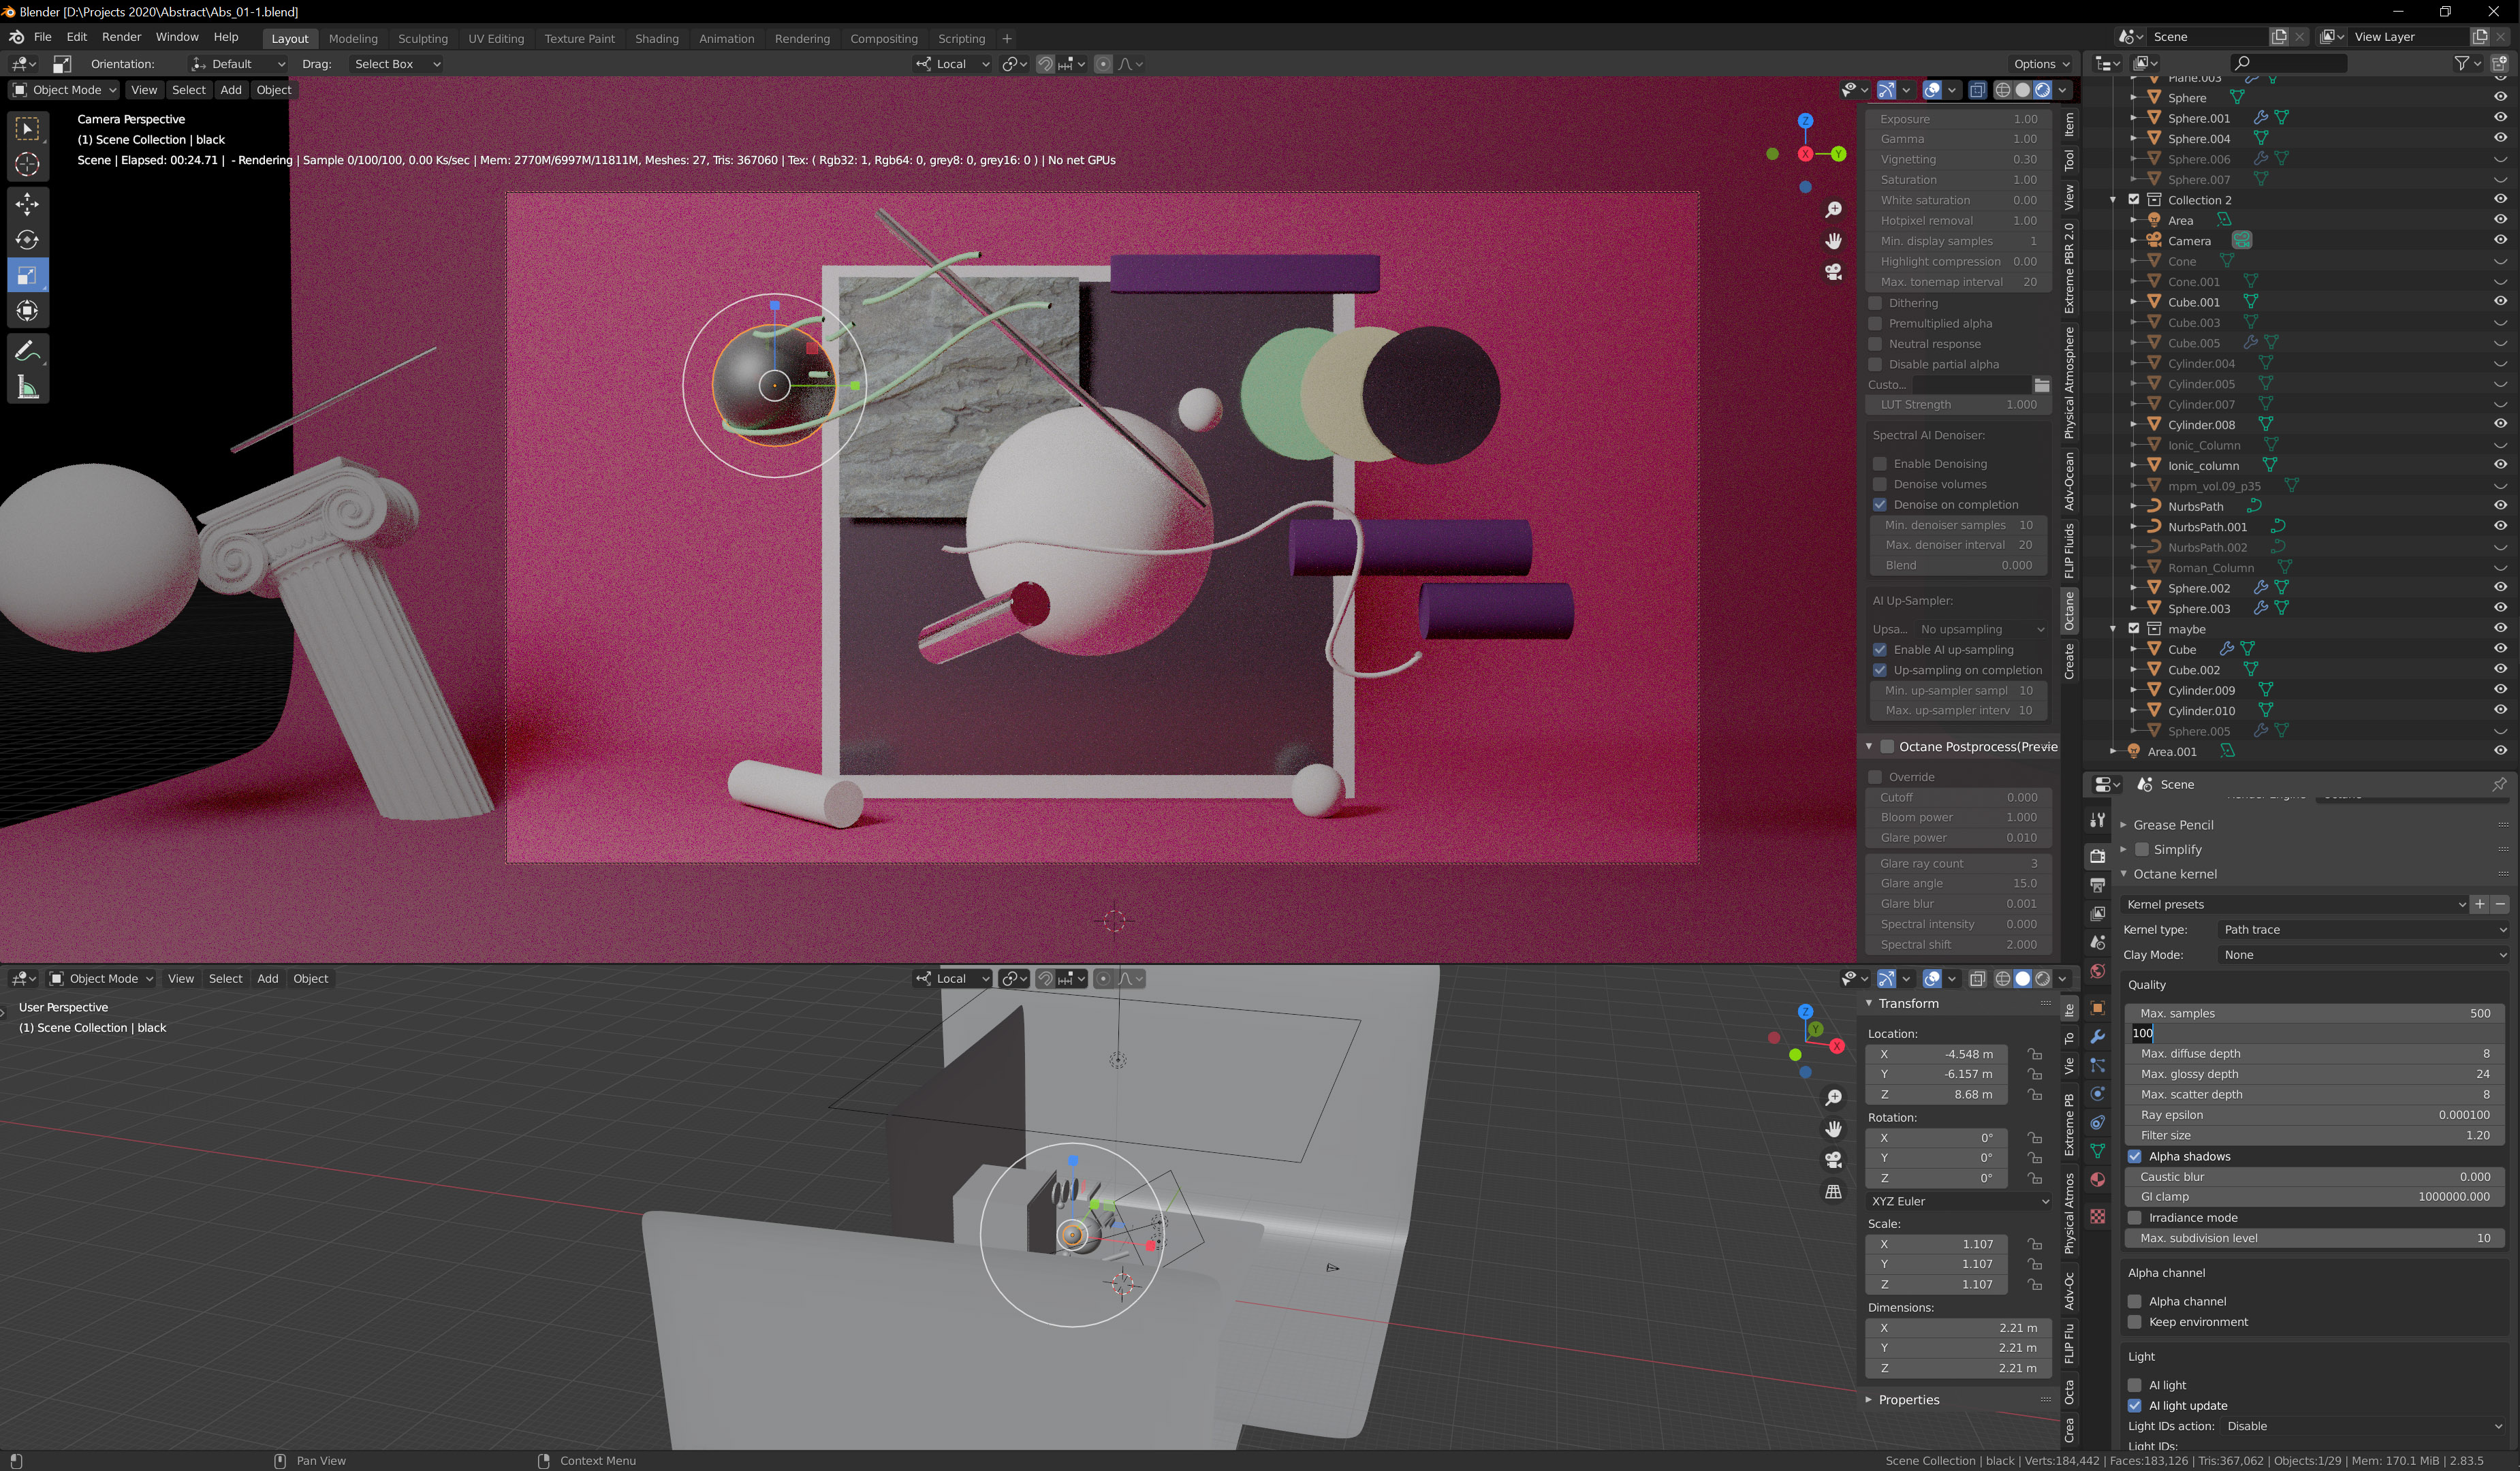The width and height of the screenshot is (2520, 1471).
Task: Click the Cursor tool icon
Action: click(x=27, y=164)
